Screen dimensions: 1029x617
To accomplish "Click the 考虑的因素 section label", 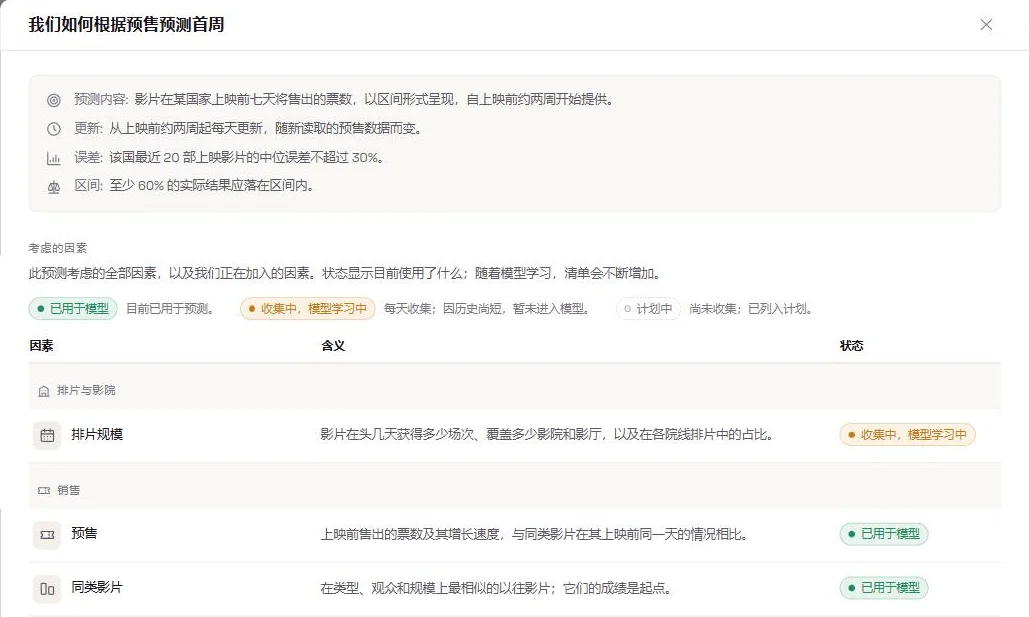I will tap(58, 248).
